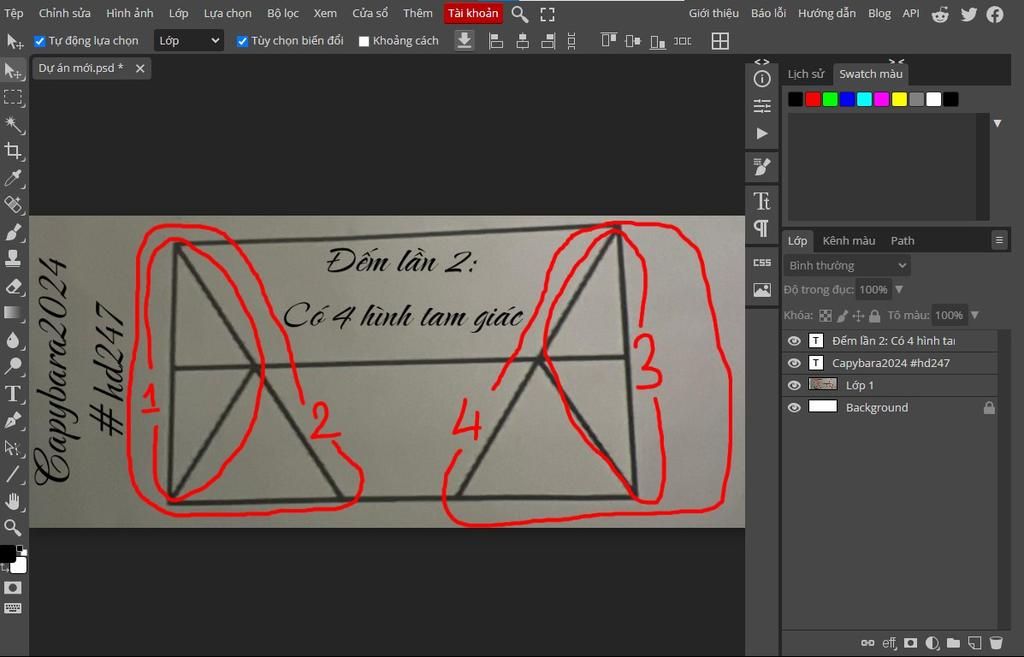Toggle lock all padlock icon
The image size is (1024, 657).
874,315
